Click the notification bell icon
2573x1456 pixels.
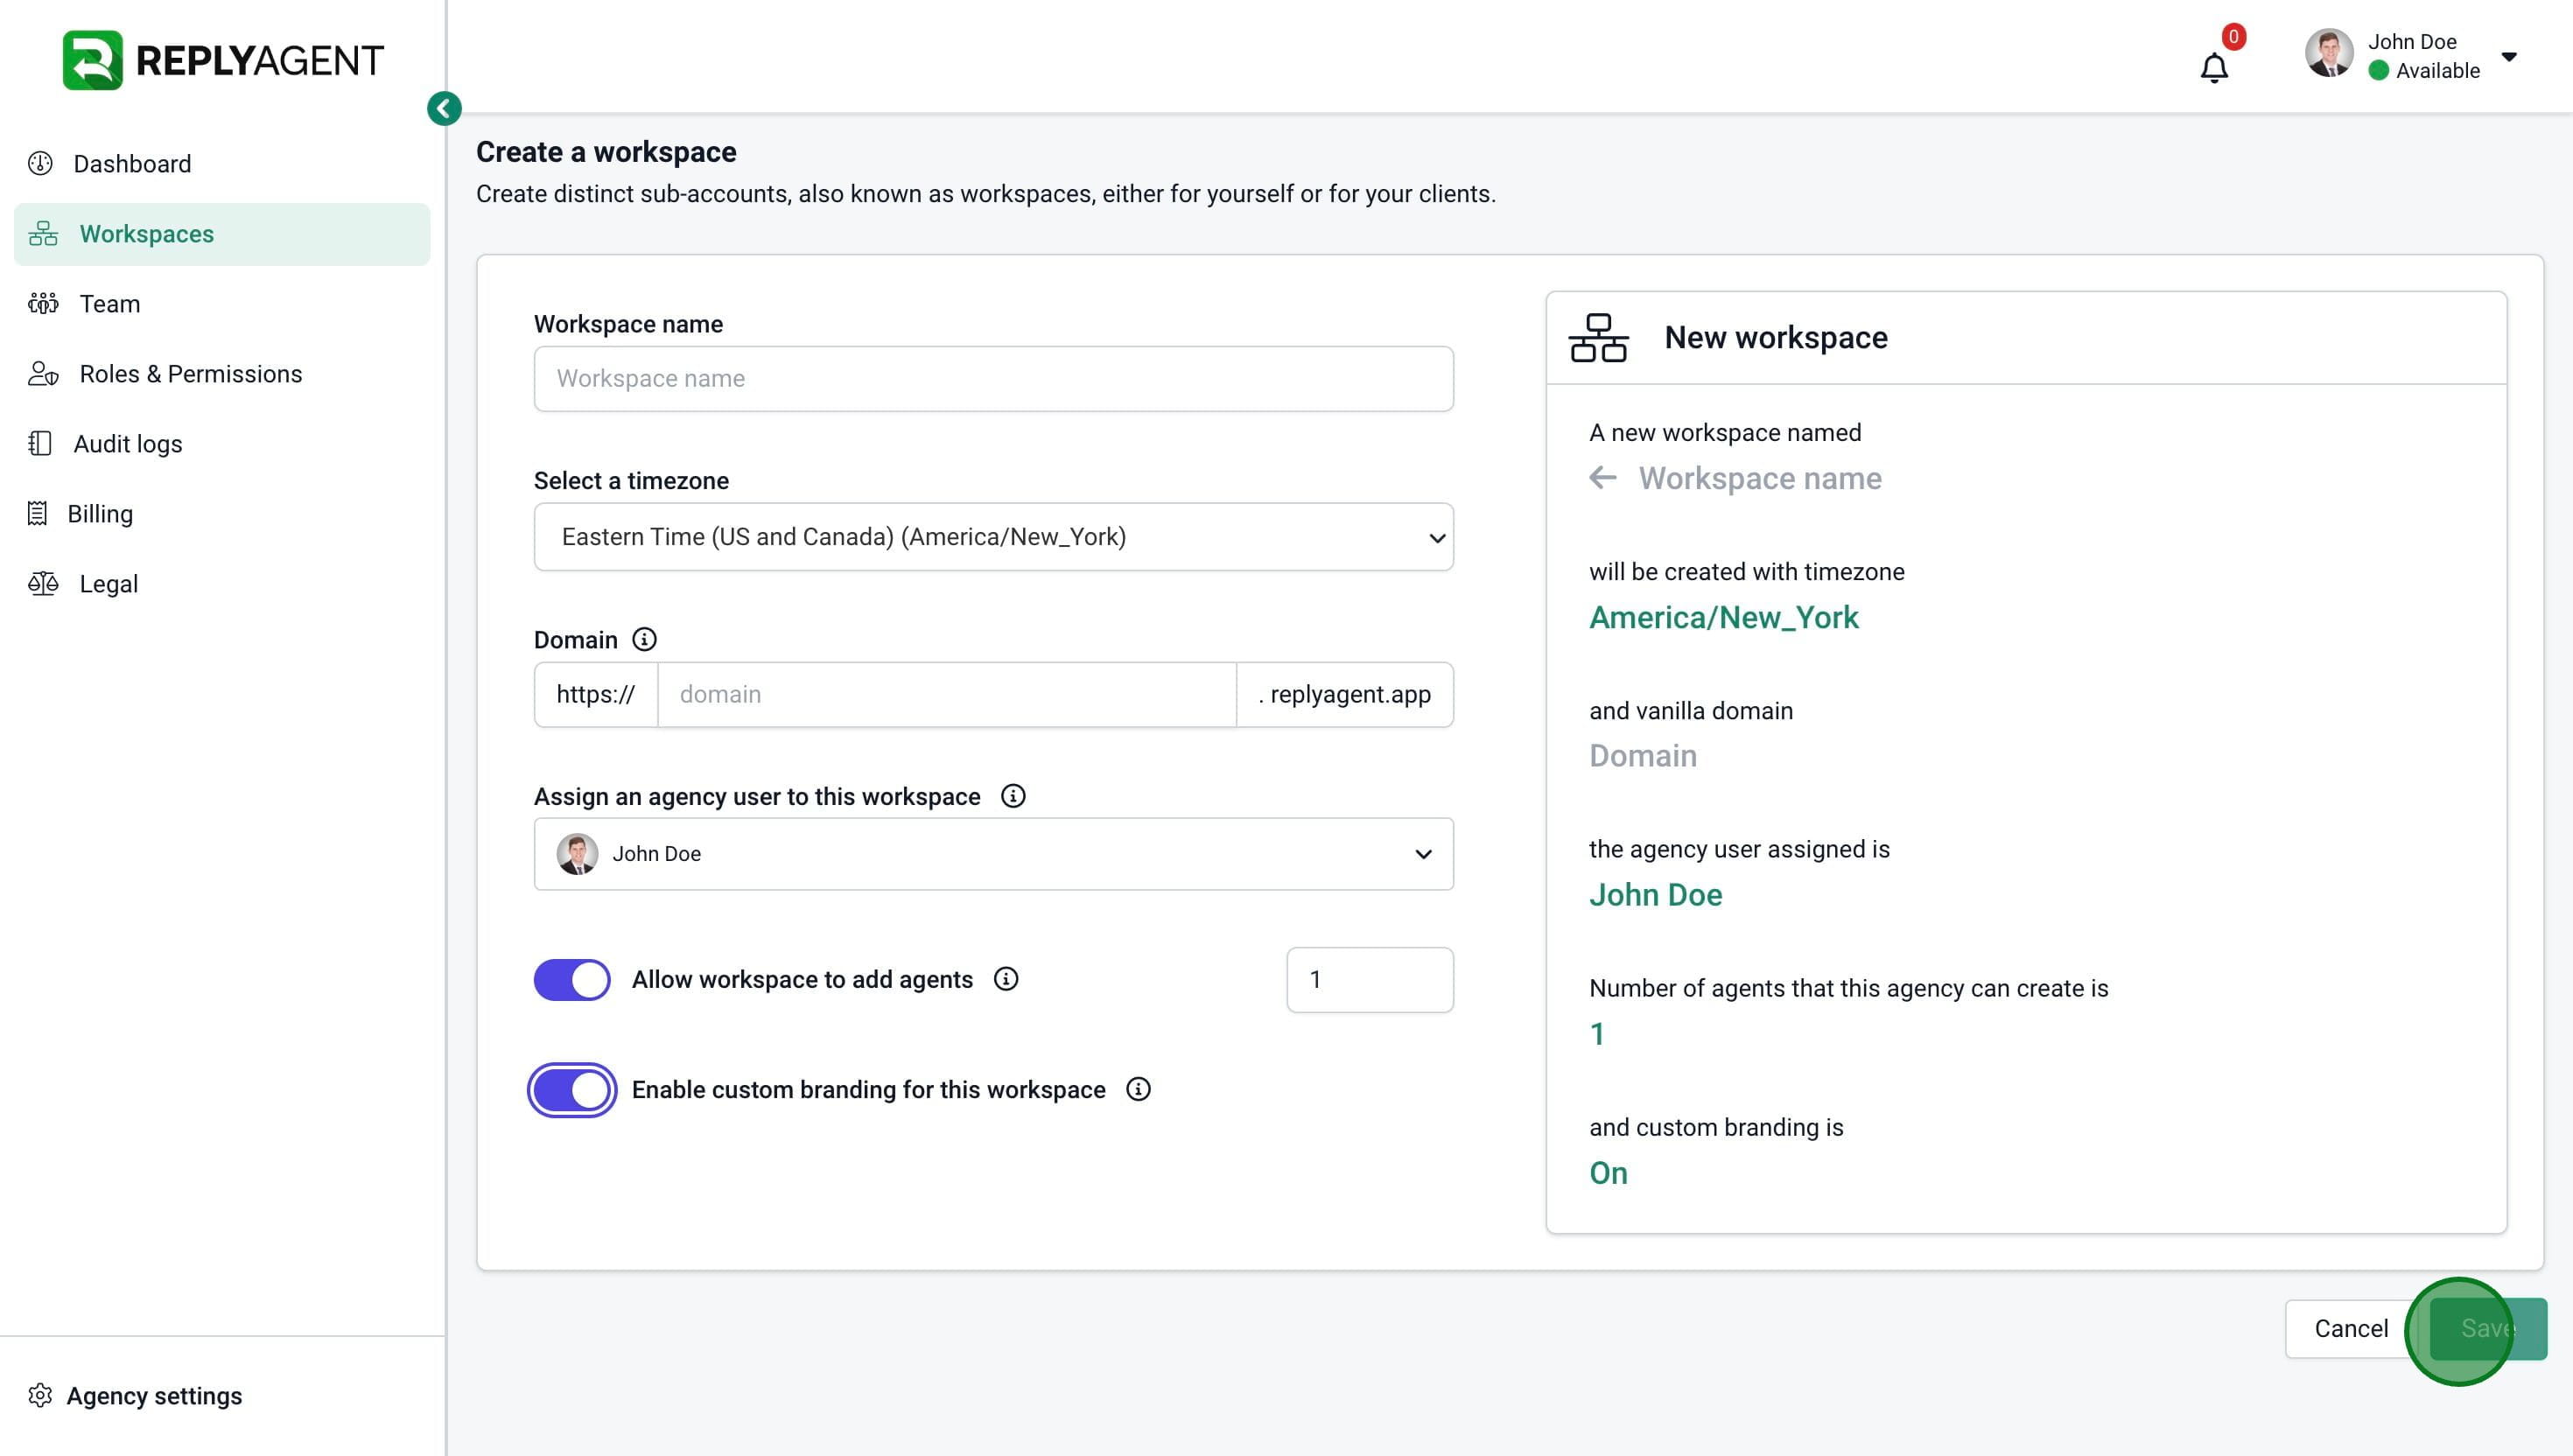click(x=2214, y=67)
